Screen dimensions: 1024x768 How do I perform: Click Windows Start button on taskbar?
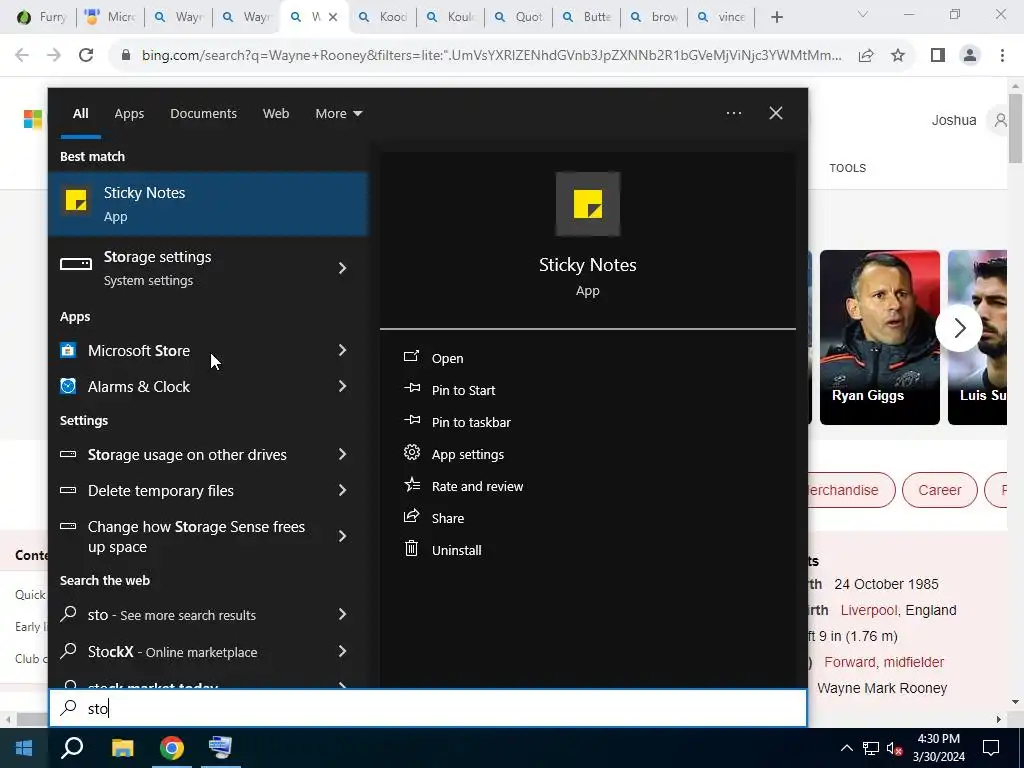click(x=24, y=748)
